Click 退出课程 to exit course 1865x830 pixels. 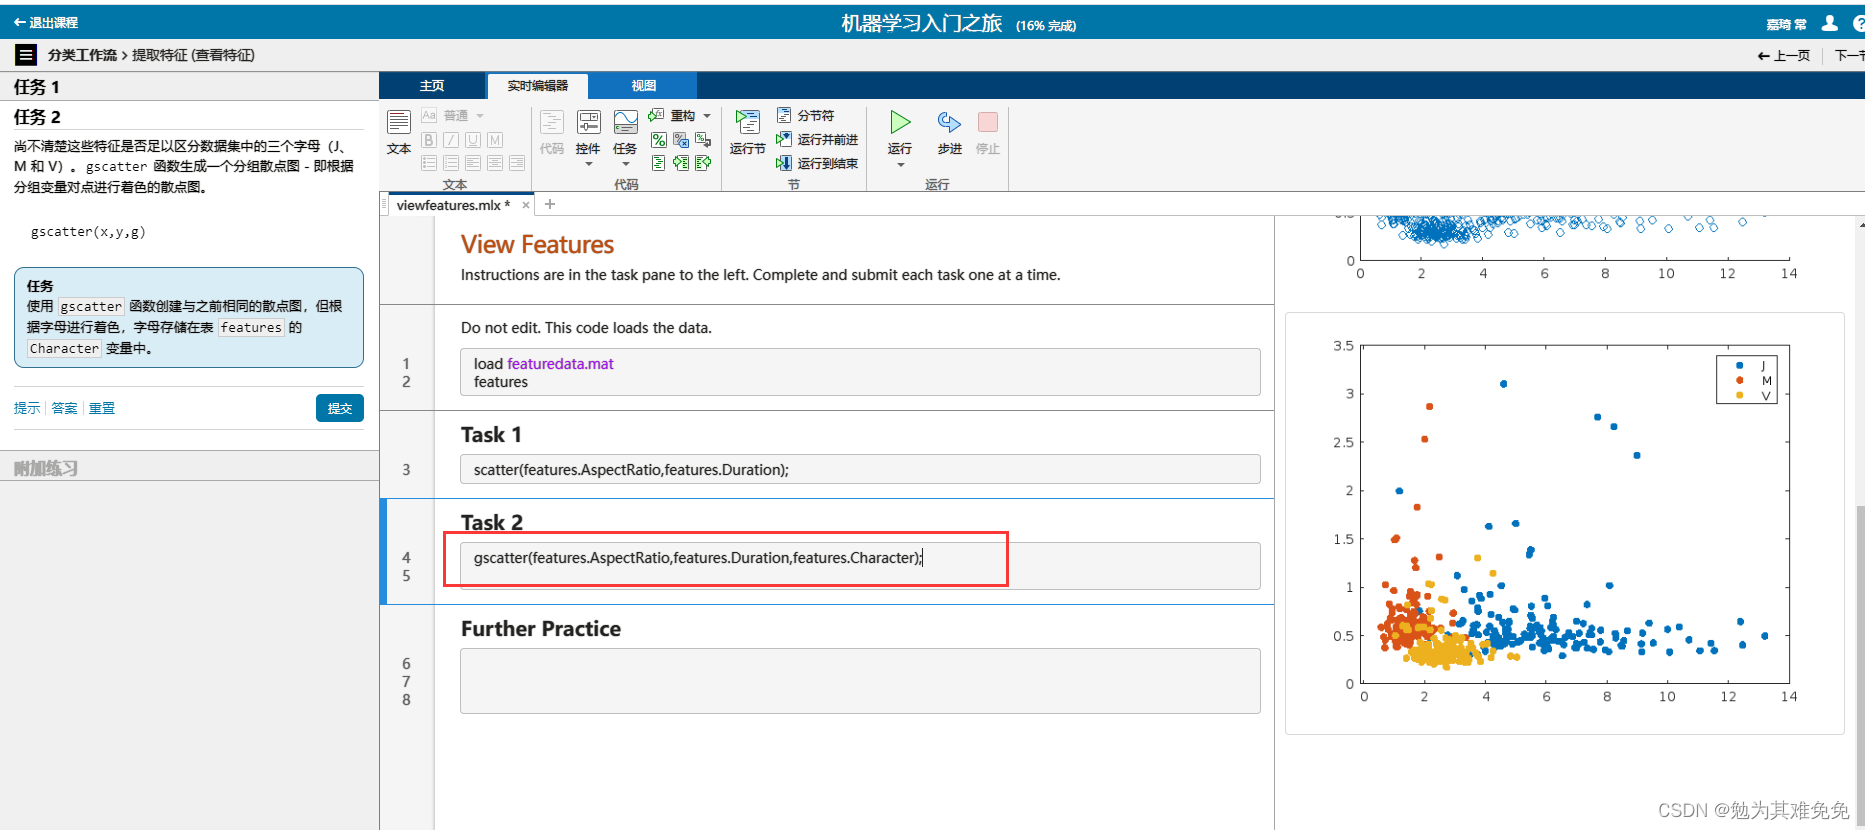[46, 23]
